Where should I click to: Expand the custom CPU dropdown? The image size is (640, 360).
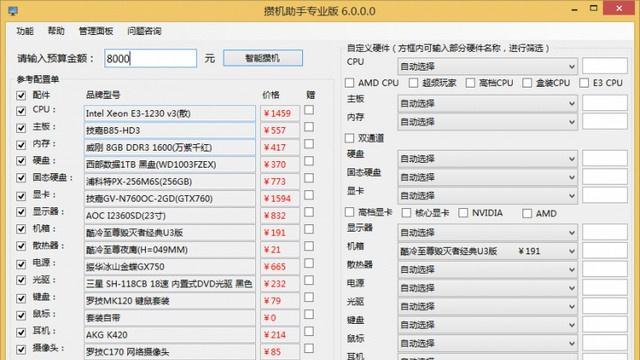tap(487, 66)
